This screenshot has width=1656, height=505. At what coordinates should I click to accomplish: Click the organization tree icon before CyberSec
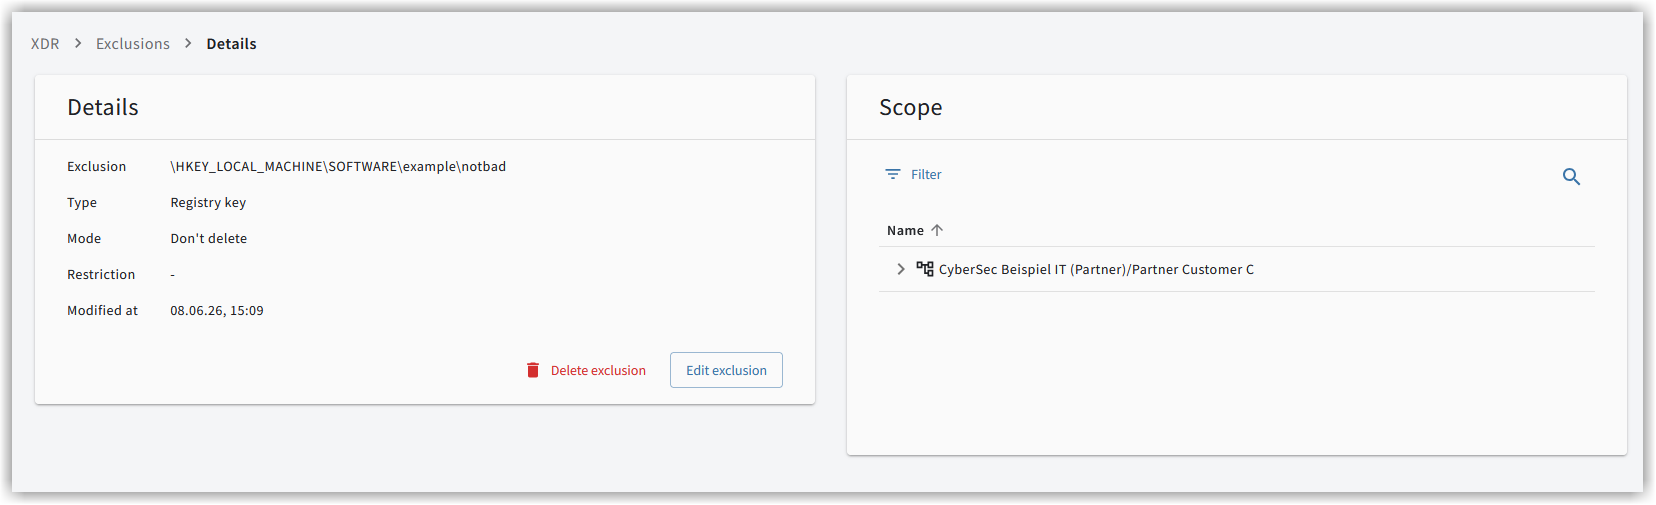click(x=925, y=269)
